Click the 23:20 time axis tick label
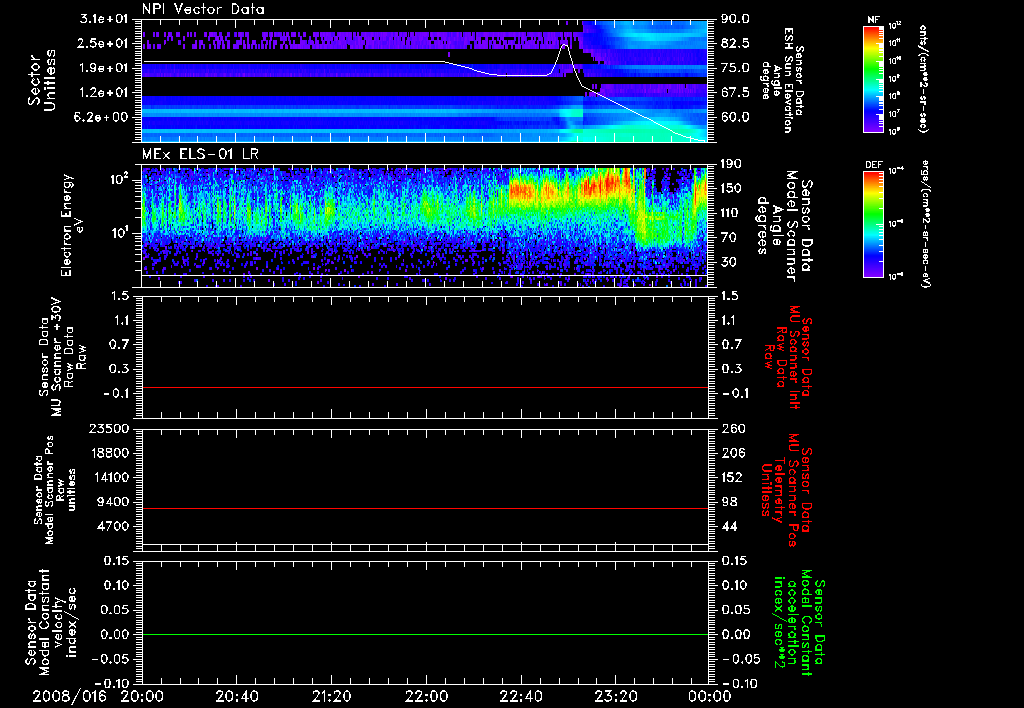The height and width of the screenshot is (708, 1024). [x=615, y=696]
